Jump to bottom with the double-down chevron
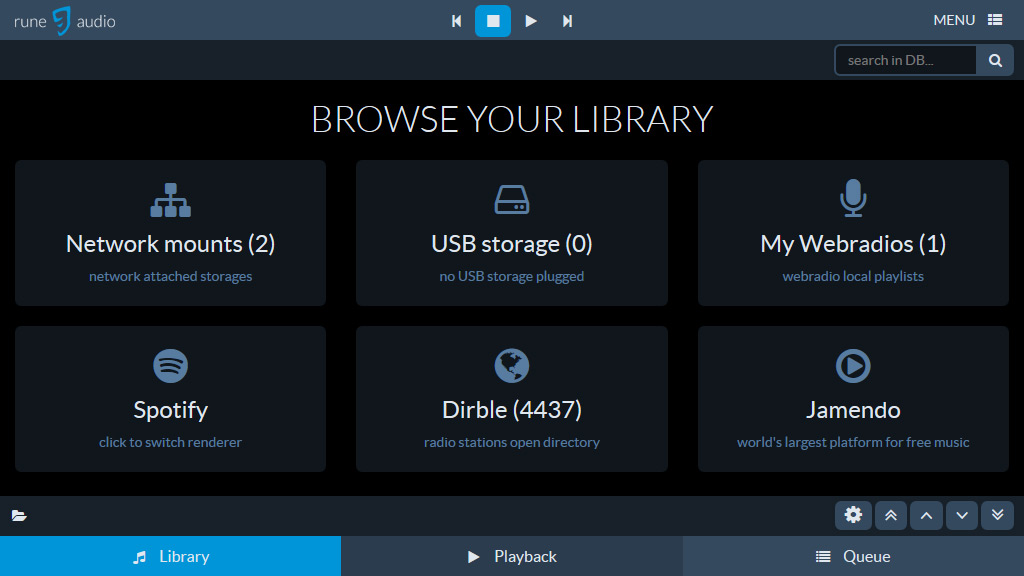Screen dimensions: 1024x576 point(997,515)
